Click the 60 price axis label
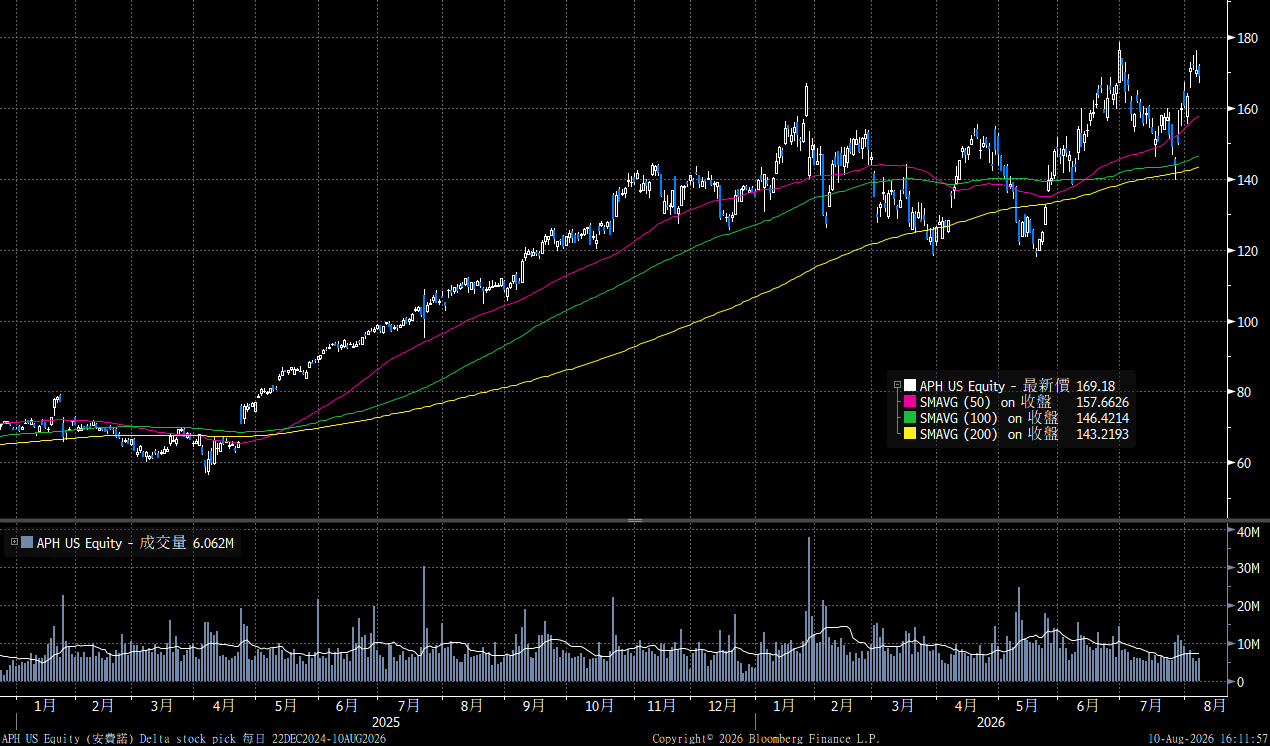The height and width of the screenshot is (746, 1270). pyautogui.click(x=1244, y=463)
